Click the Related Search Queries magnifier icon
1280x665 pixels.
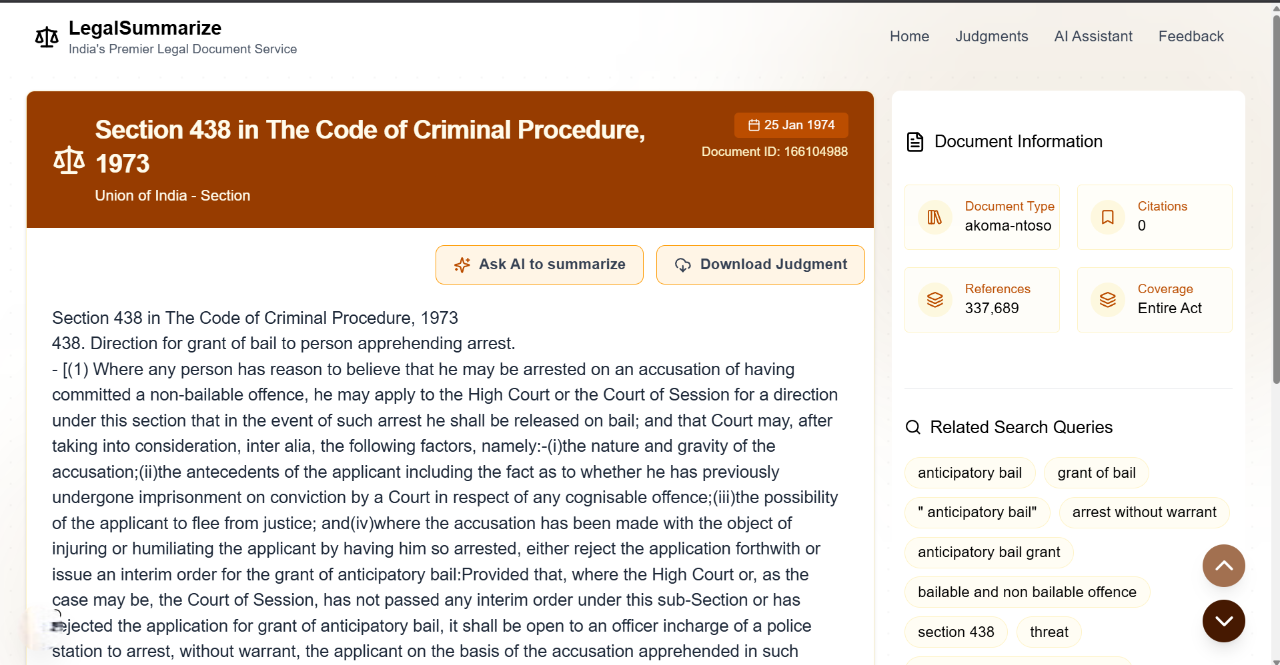click(913, 427)
